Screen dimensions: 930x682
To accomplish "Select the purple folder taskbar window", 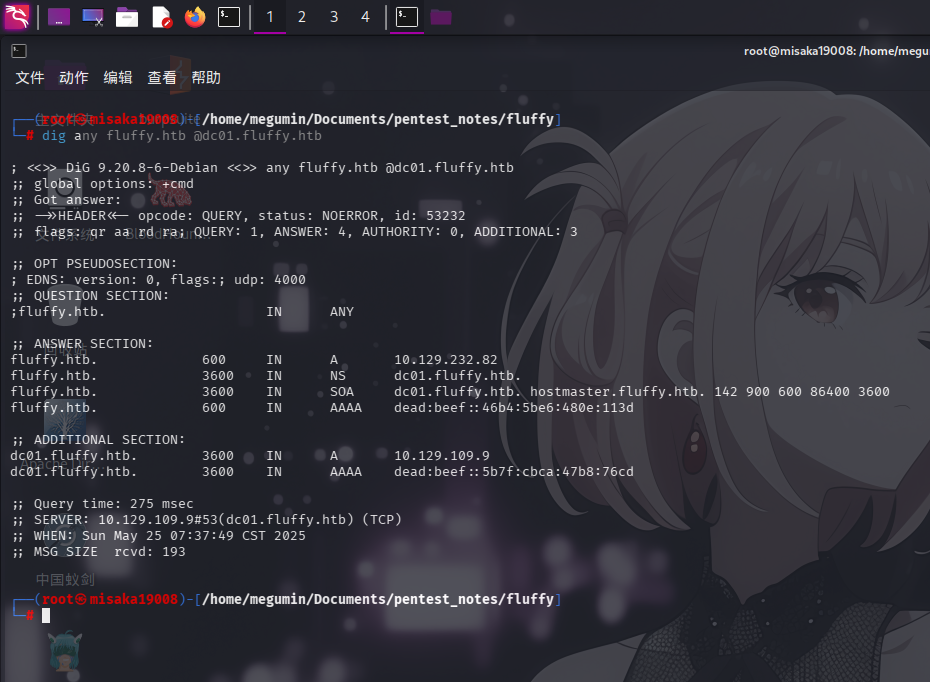I will click(x=441, y=17).
